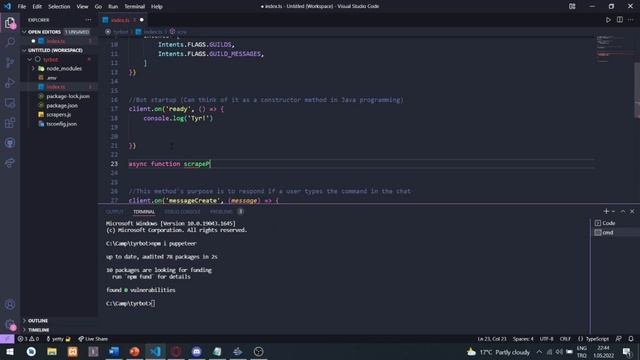The height and width of the screenshot is (360, 640).
Task: Open the Help menu
Action: [157, 7]
